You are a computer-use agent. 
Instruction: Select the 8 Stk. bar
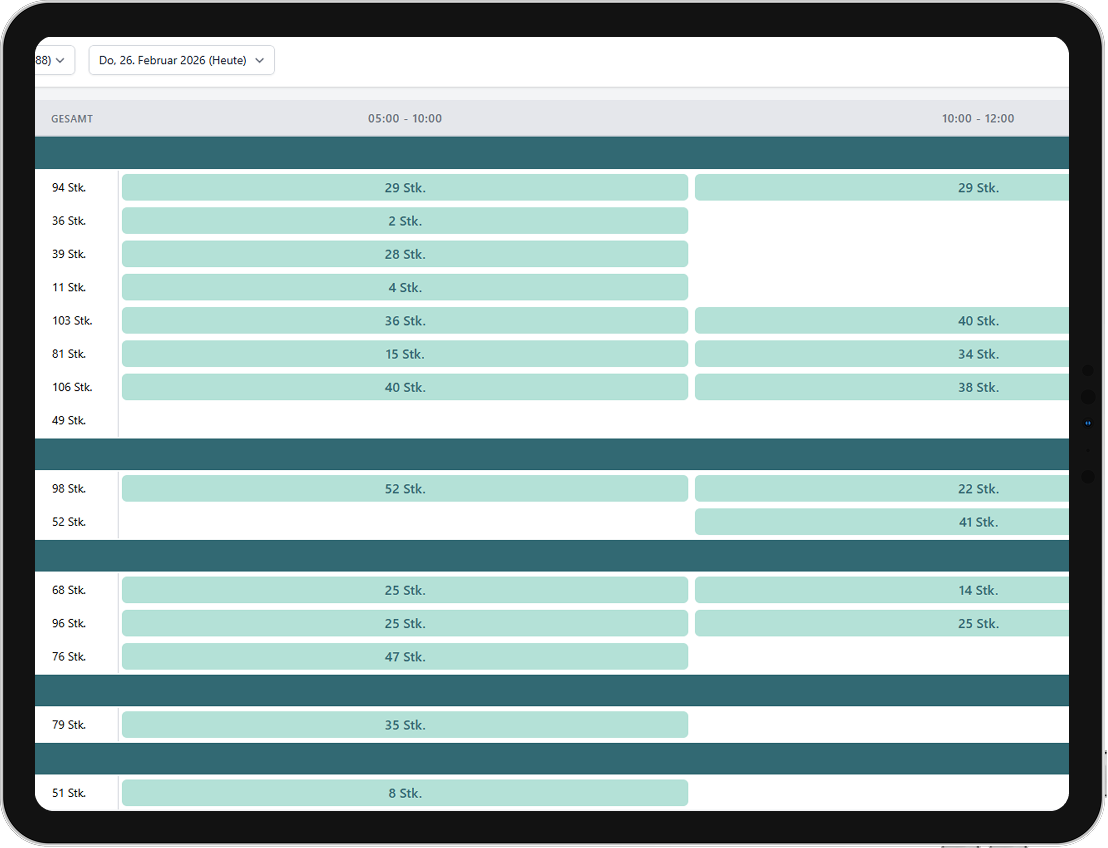[x=405, y=792]
